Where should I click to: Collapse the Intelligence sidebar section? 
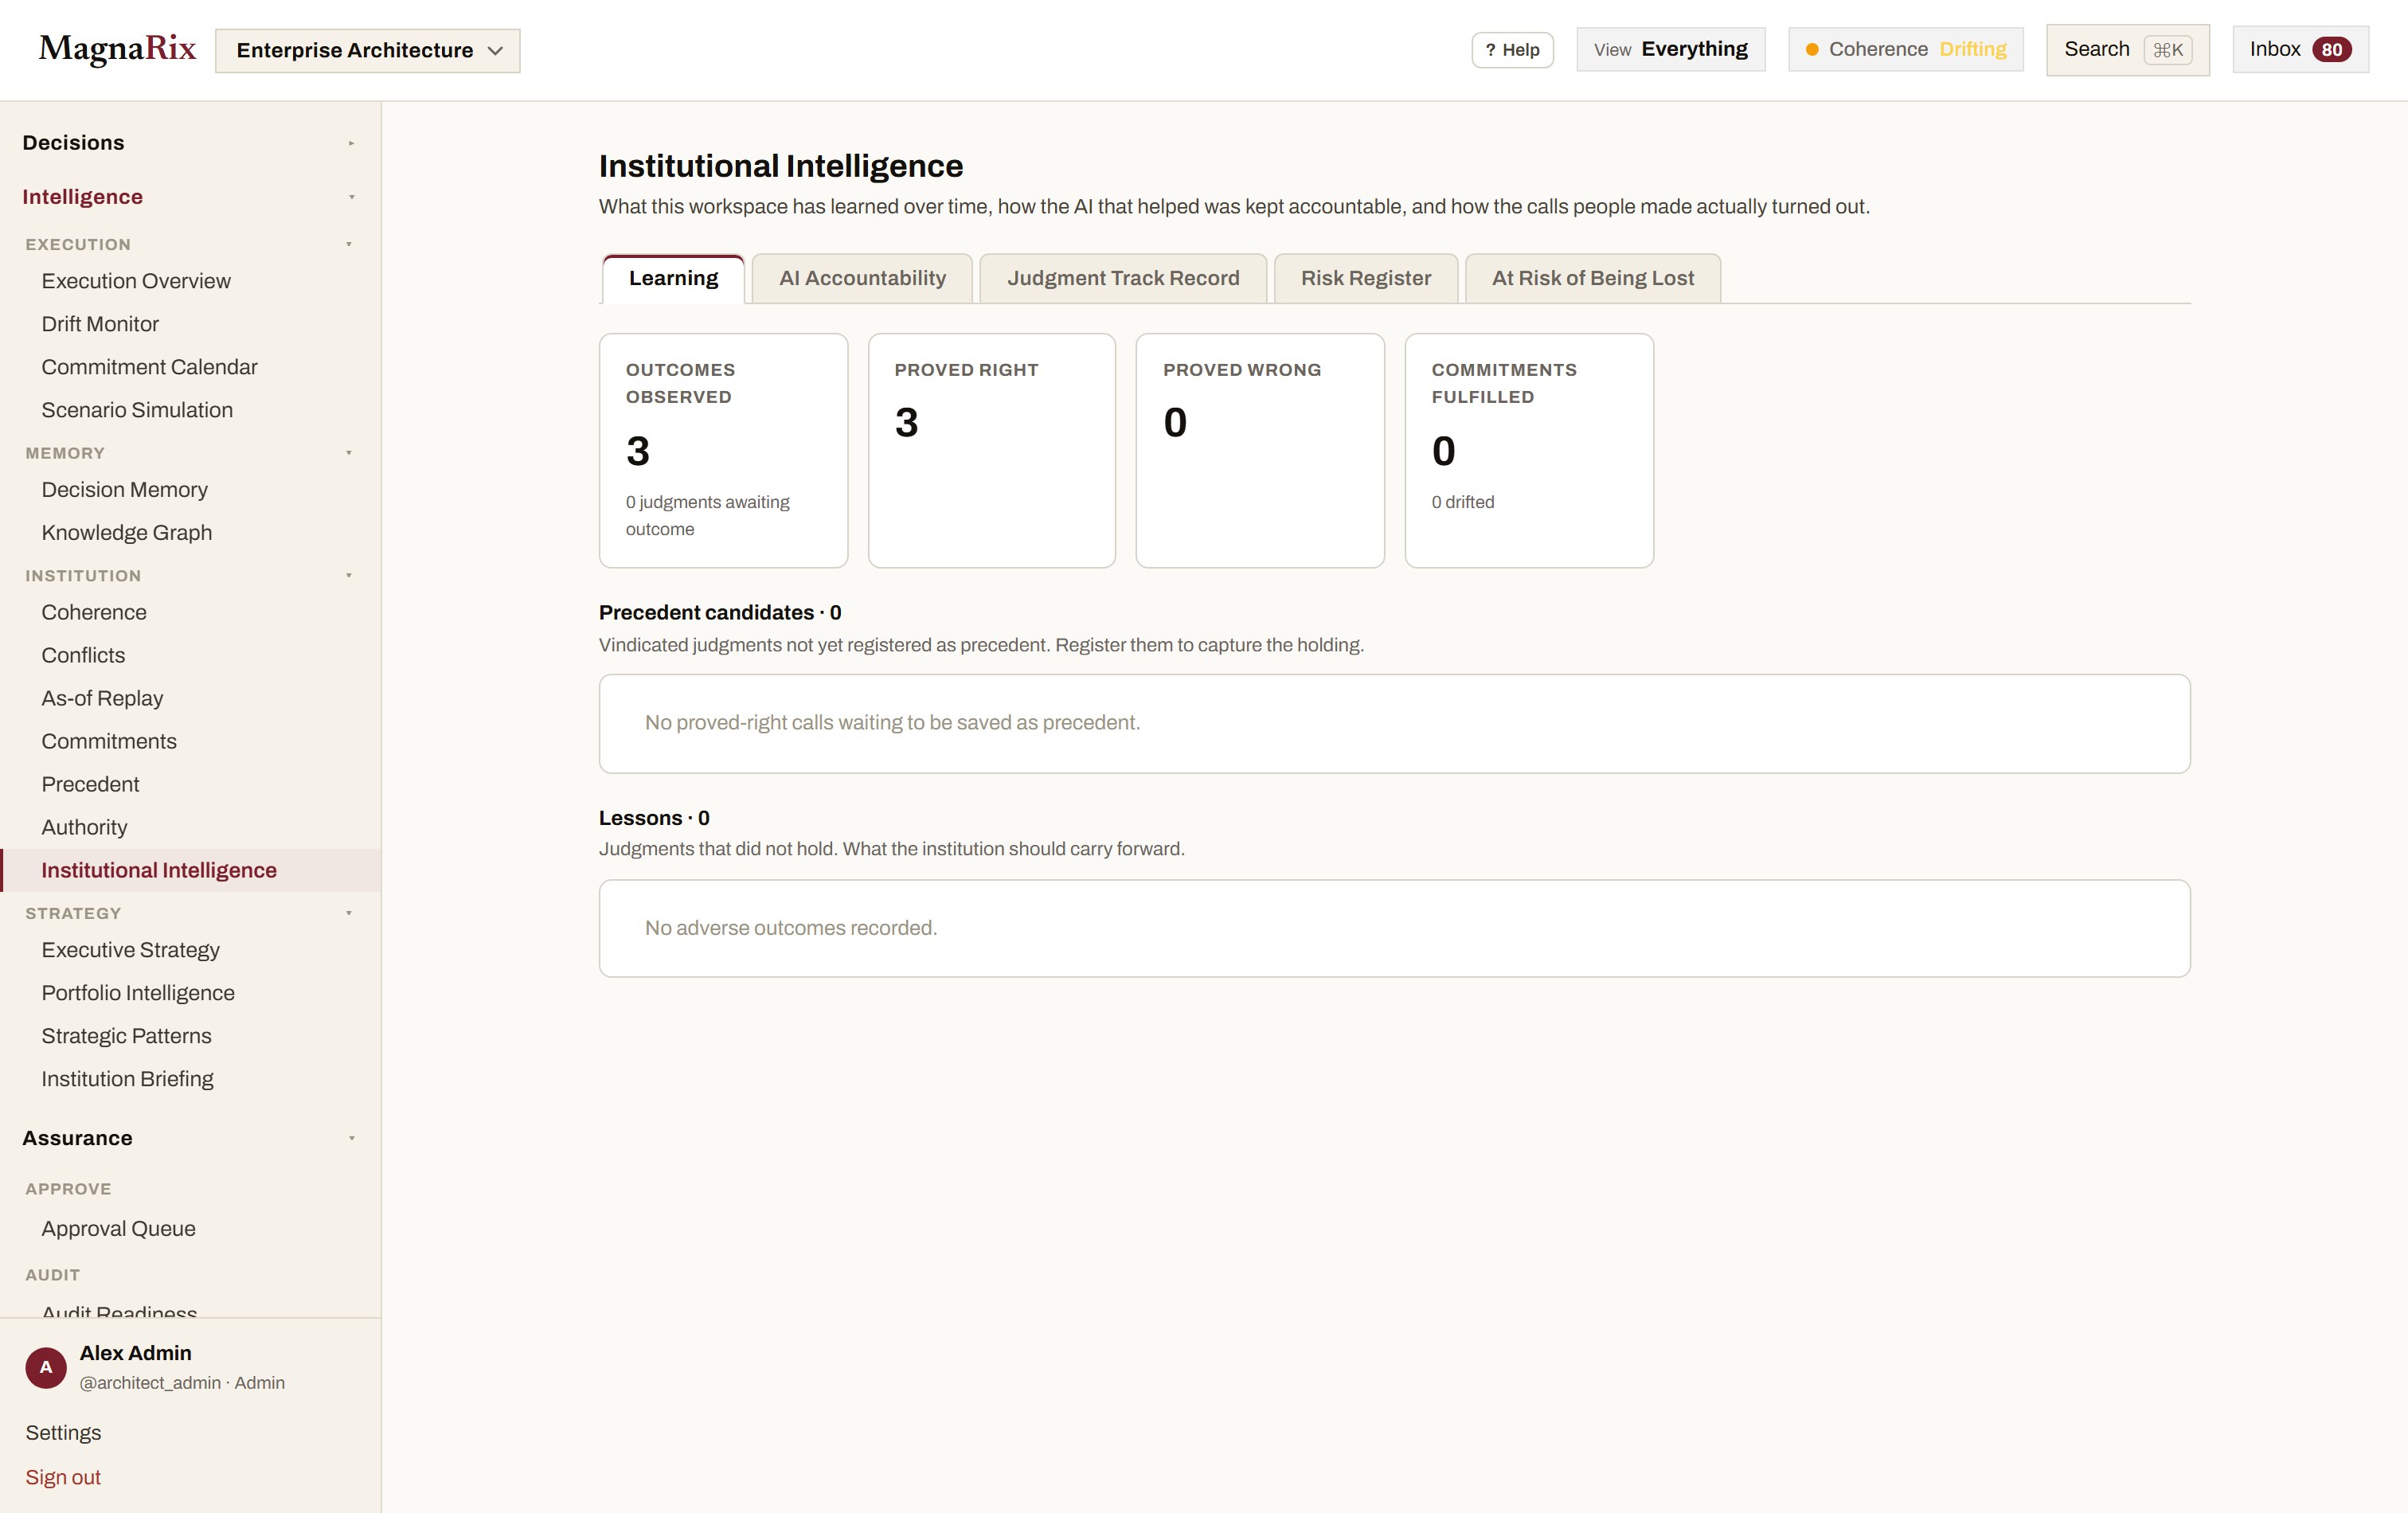tap(351, 197)
